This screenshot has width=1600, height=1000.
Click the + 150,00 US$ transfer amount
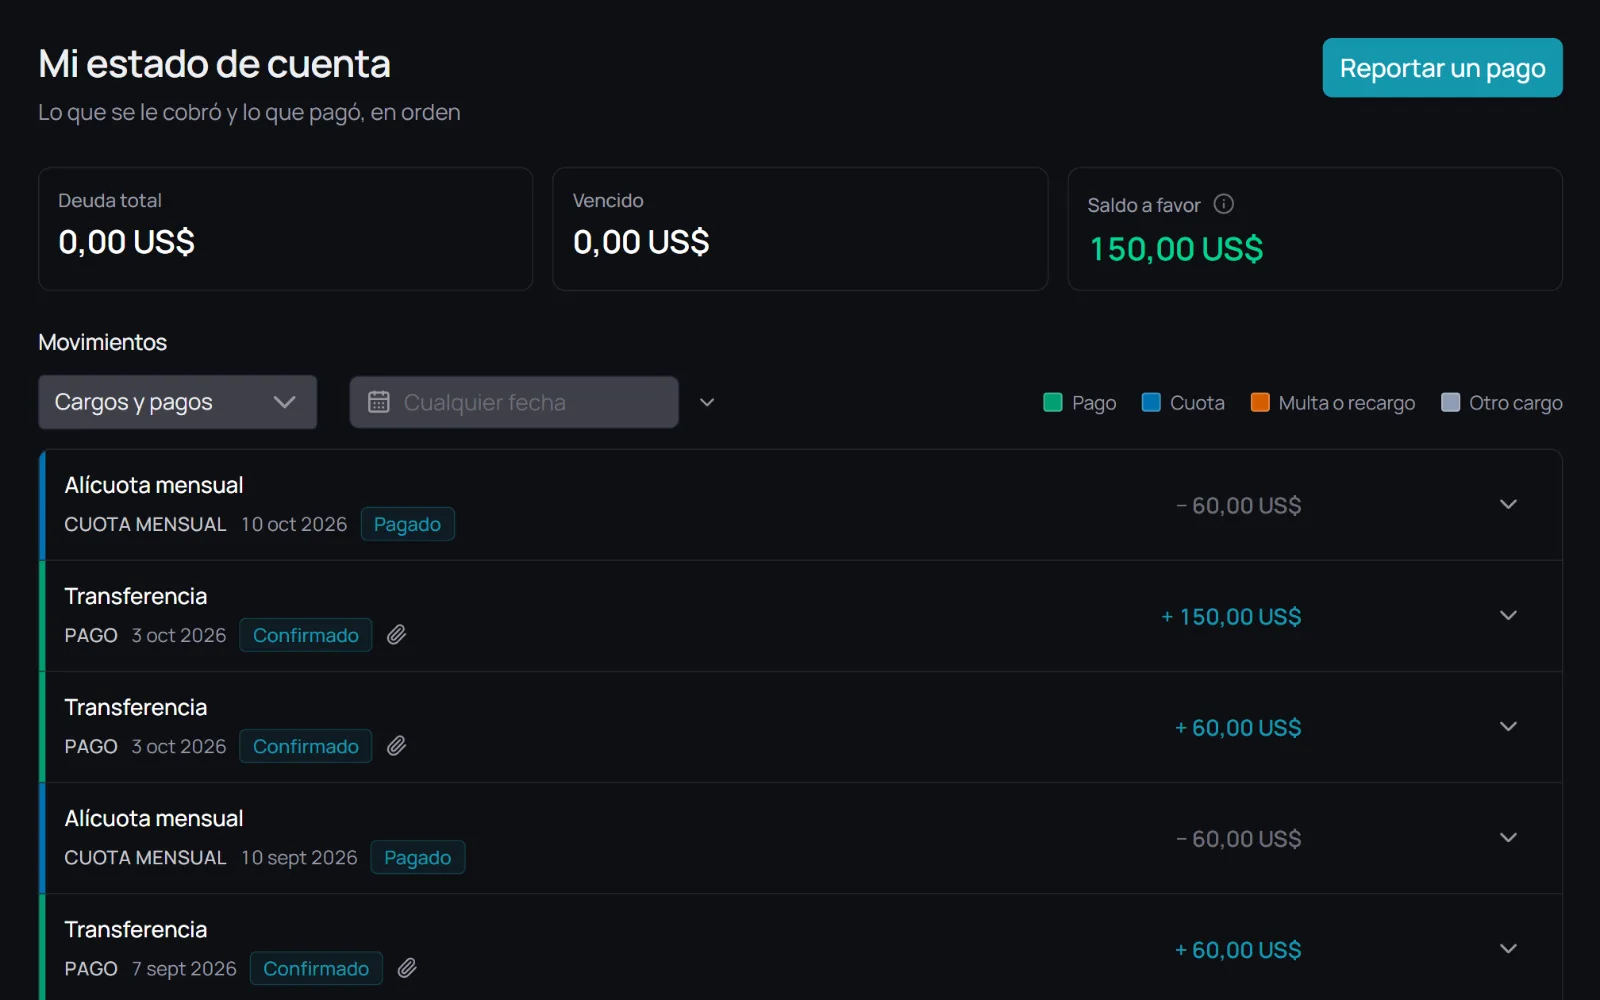click(1231, 617)
